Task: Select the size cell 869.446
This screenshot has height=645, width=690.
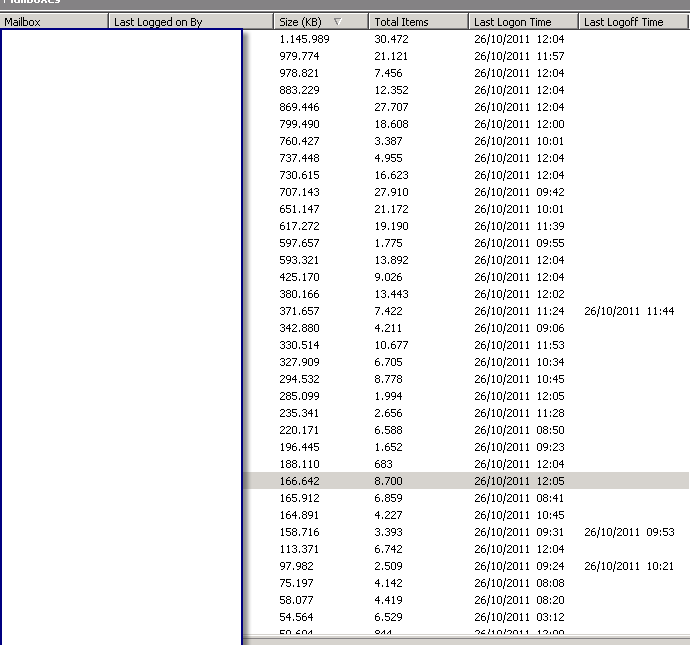Action: pos(299,107)
